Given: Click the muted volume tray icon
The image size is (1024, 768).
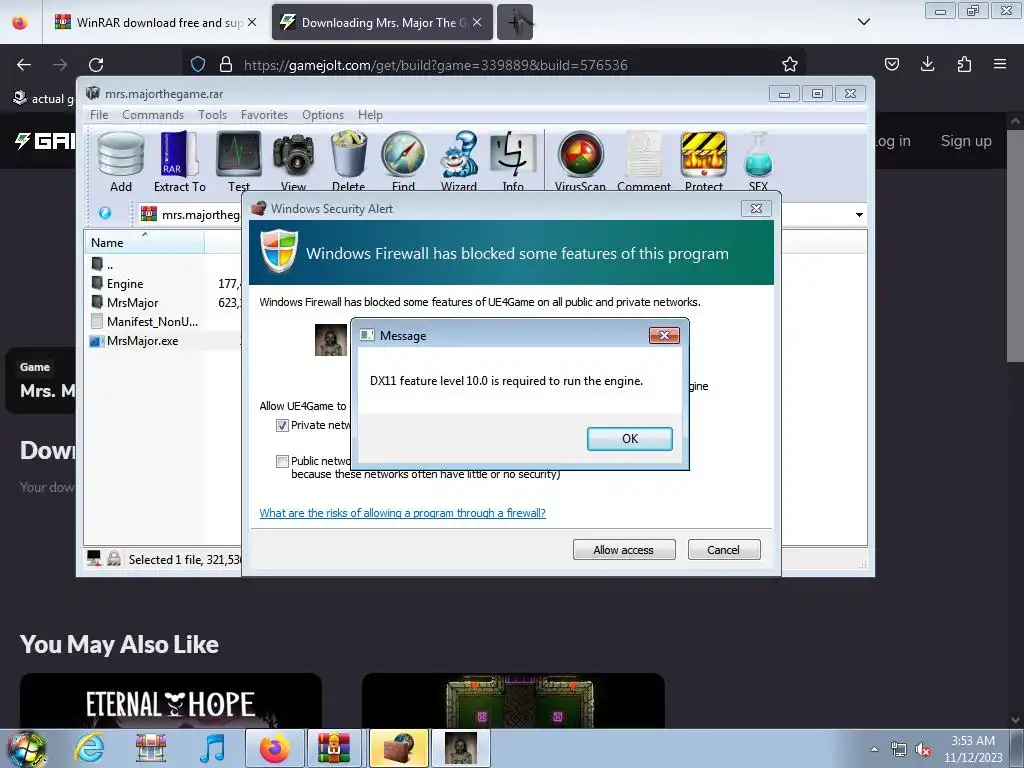Looking at the screenshot, I should 922,750.
